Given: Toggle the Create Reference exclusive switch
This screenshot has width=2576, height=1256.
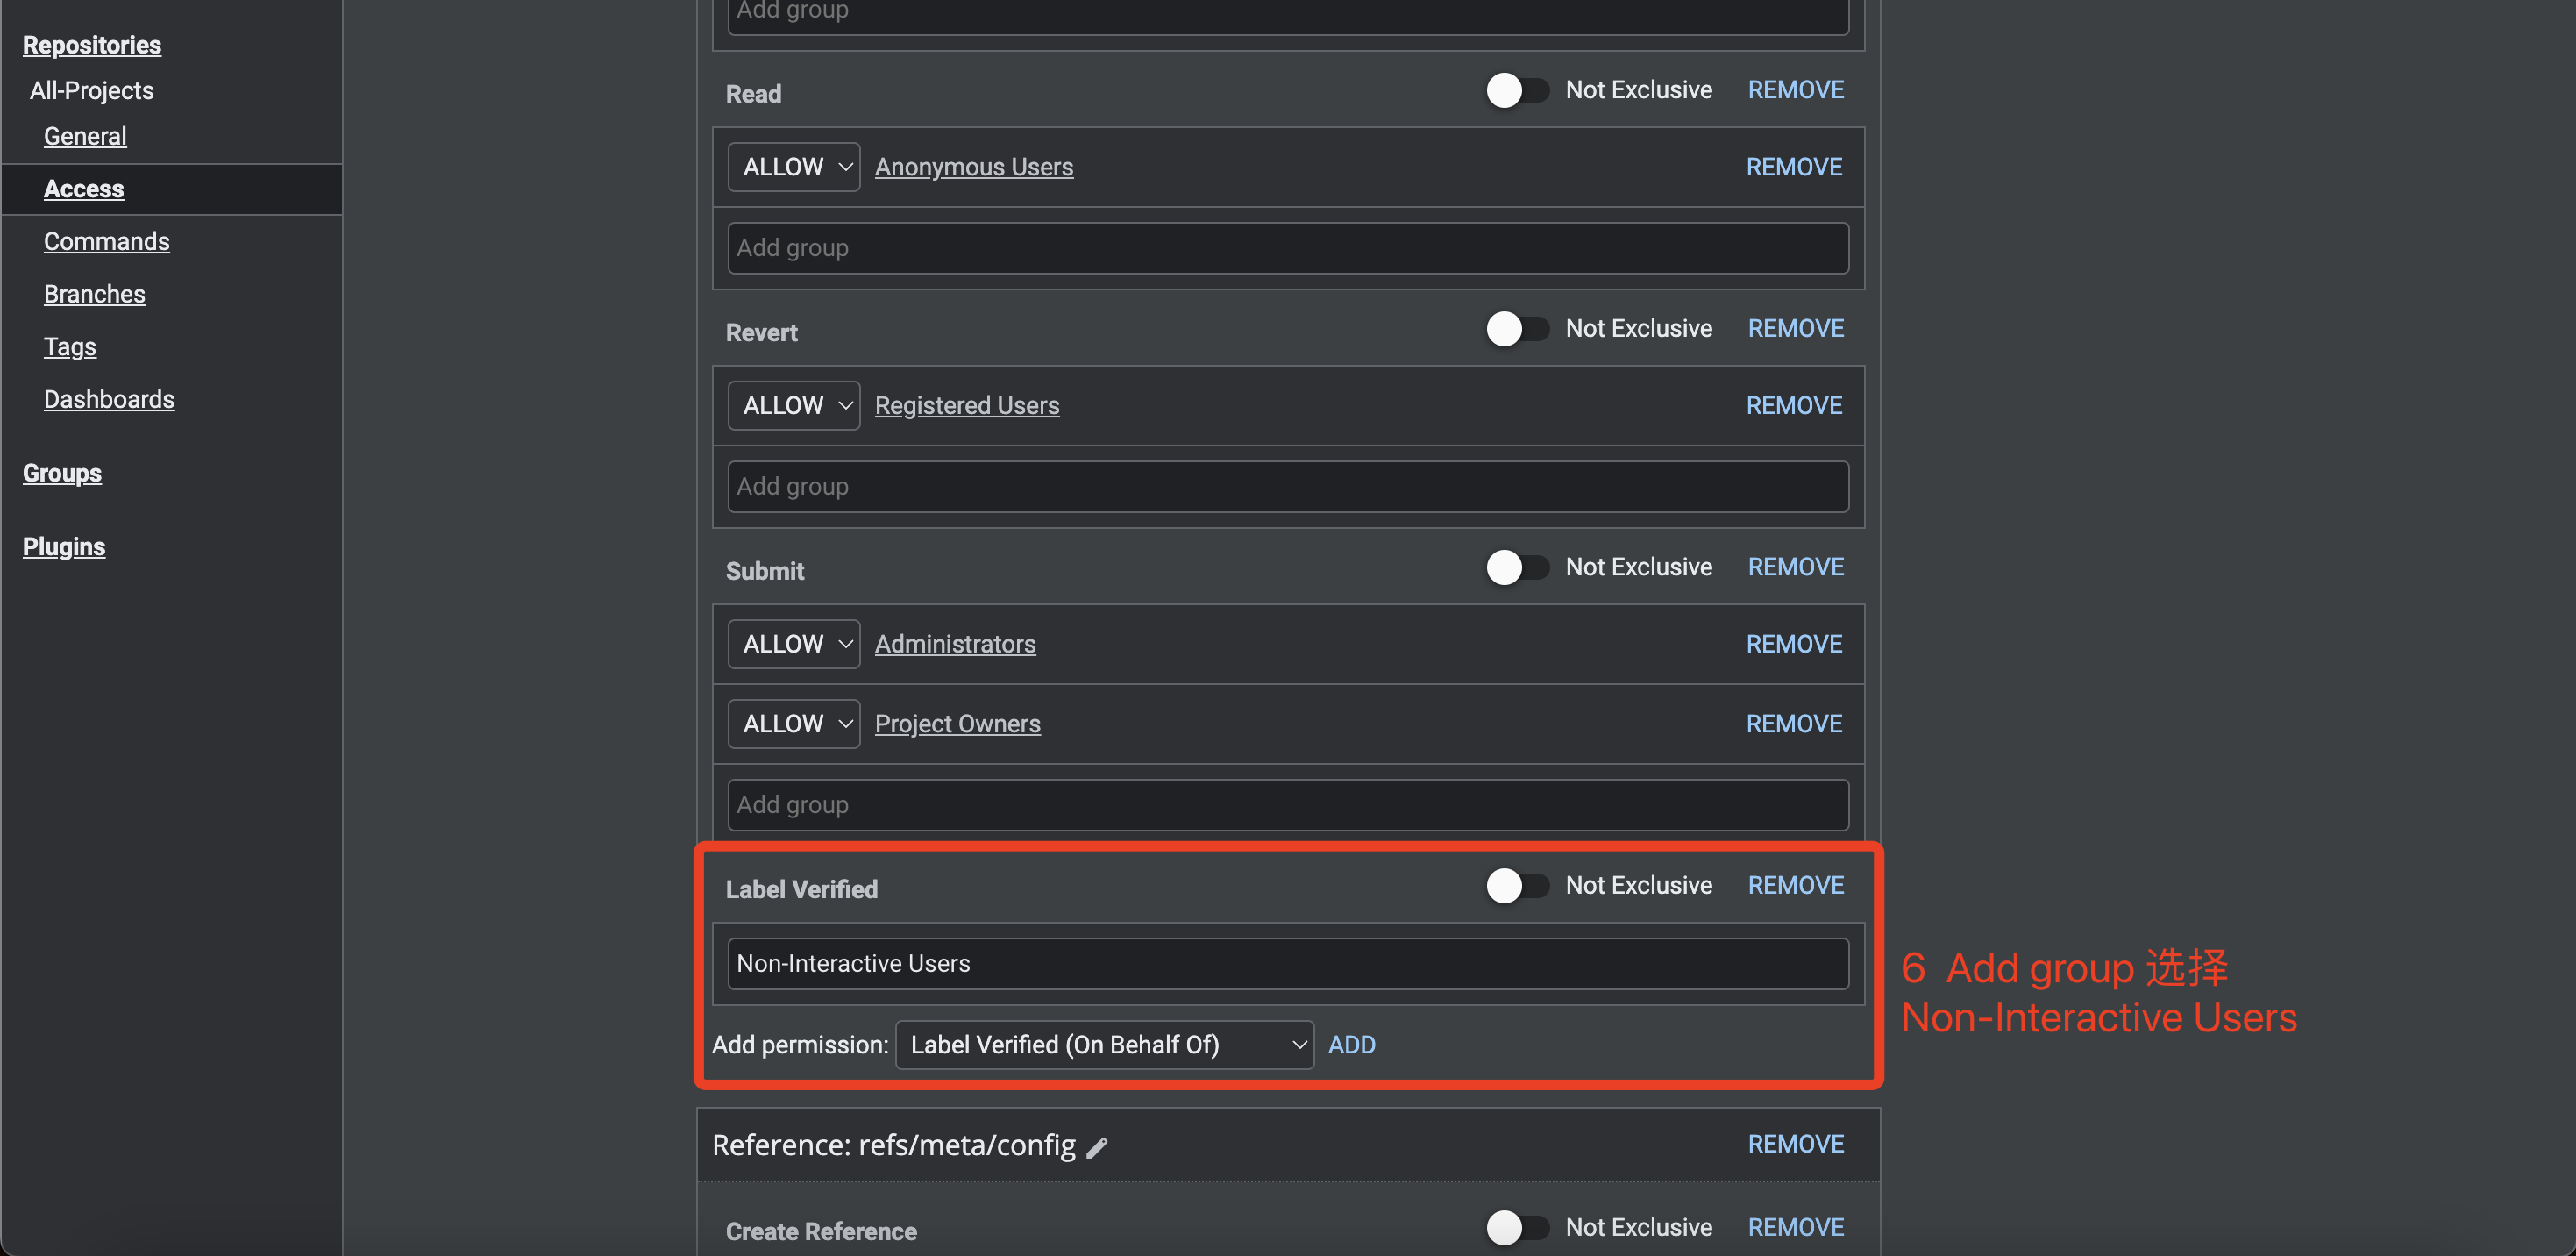Looking at the screenshot, I should [1516, 1227].
